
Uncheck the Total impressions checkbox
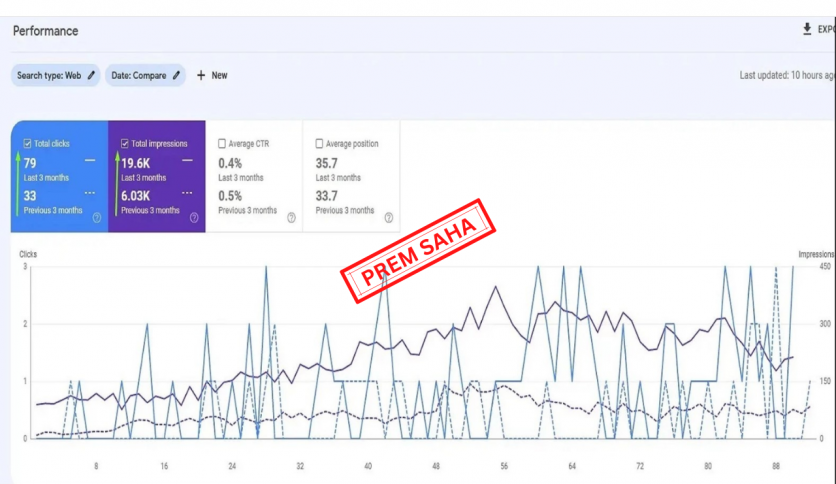125,144
